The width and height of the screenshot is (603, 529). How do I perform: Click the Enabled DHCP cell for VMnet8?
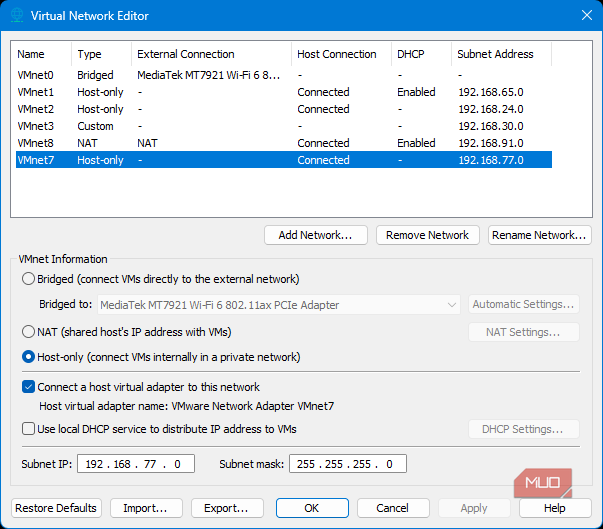[416, 143]
